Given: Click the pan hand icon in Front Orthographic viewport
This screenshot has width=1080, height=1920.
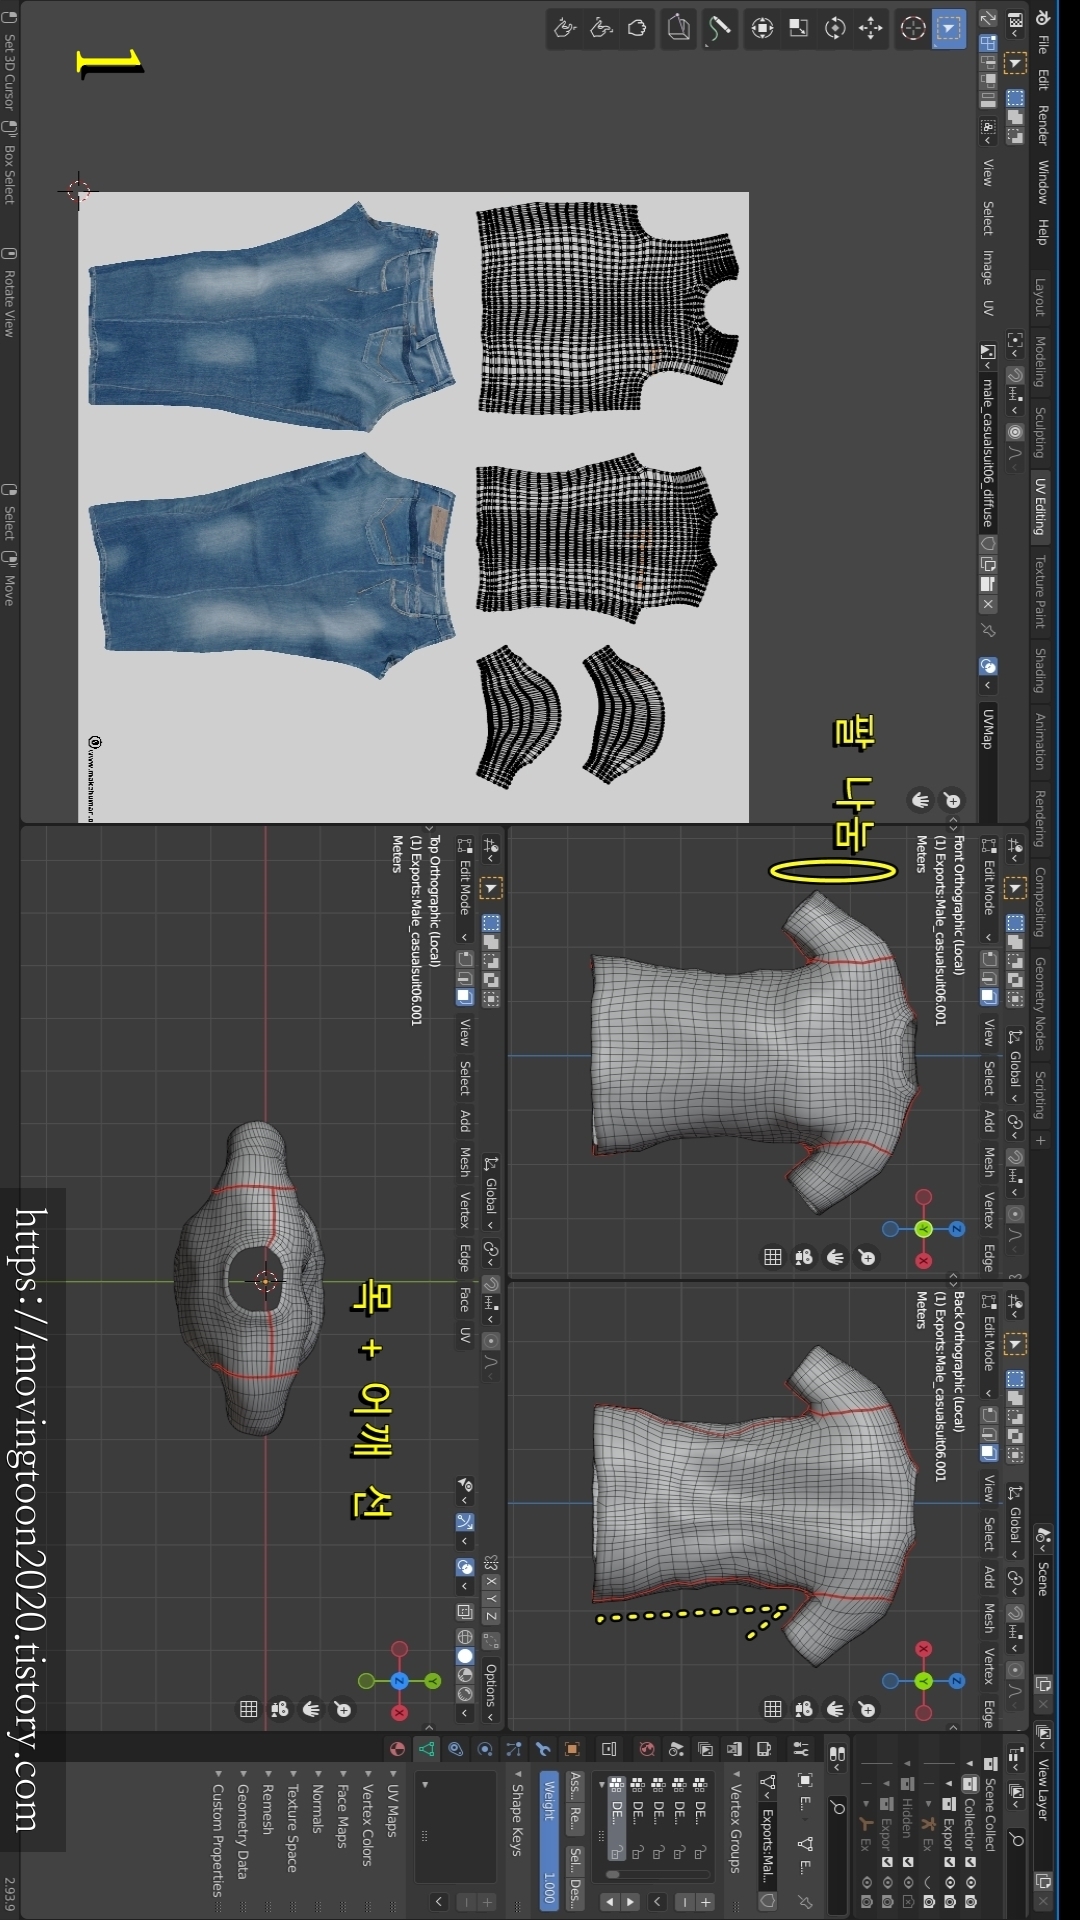Looking at the screenshot, I should 835,1257.
